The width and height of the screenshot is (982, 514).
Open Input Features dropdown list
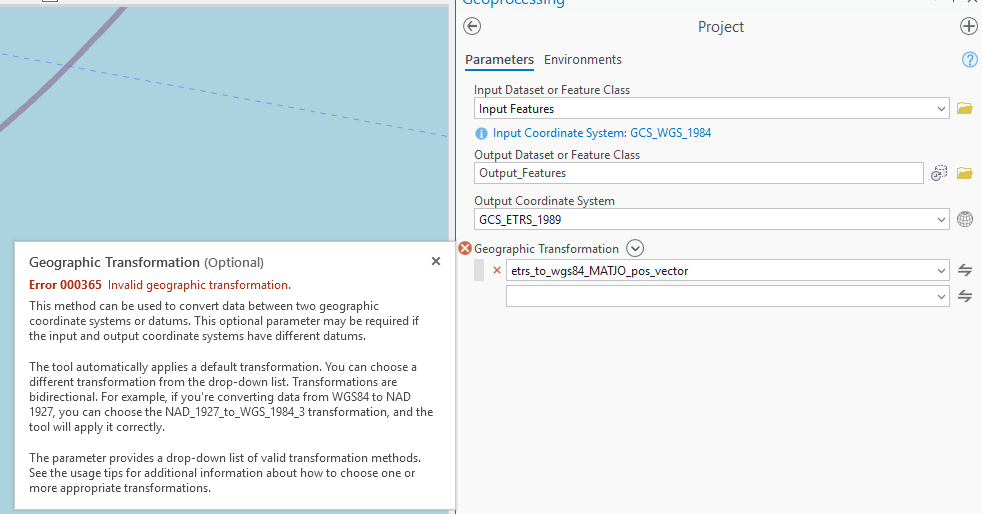click(x=941, y=109)
